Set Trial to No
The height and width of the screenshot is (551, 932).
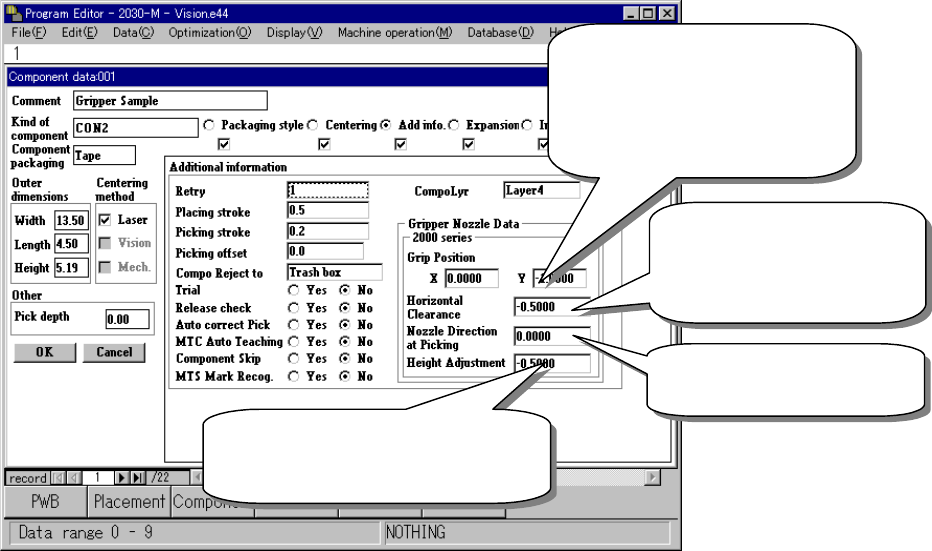(x=345, y=291)
